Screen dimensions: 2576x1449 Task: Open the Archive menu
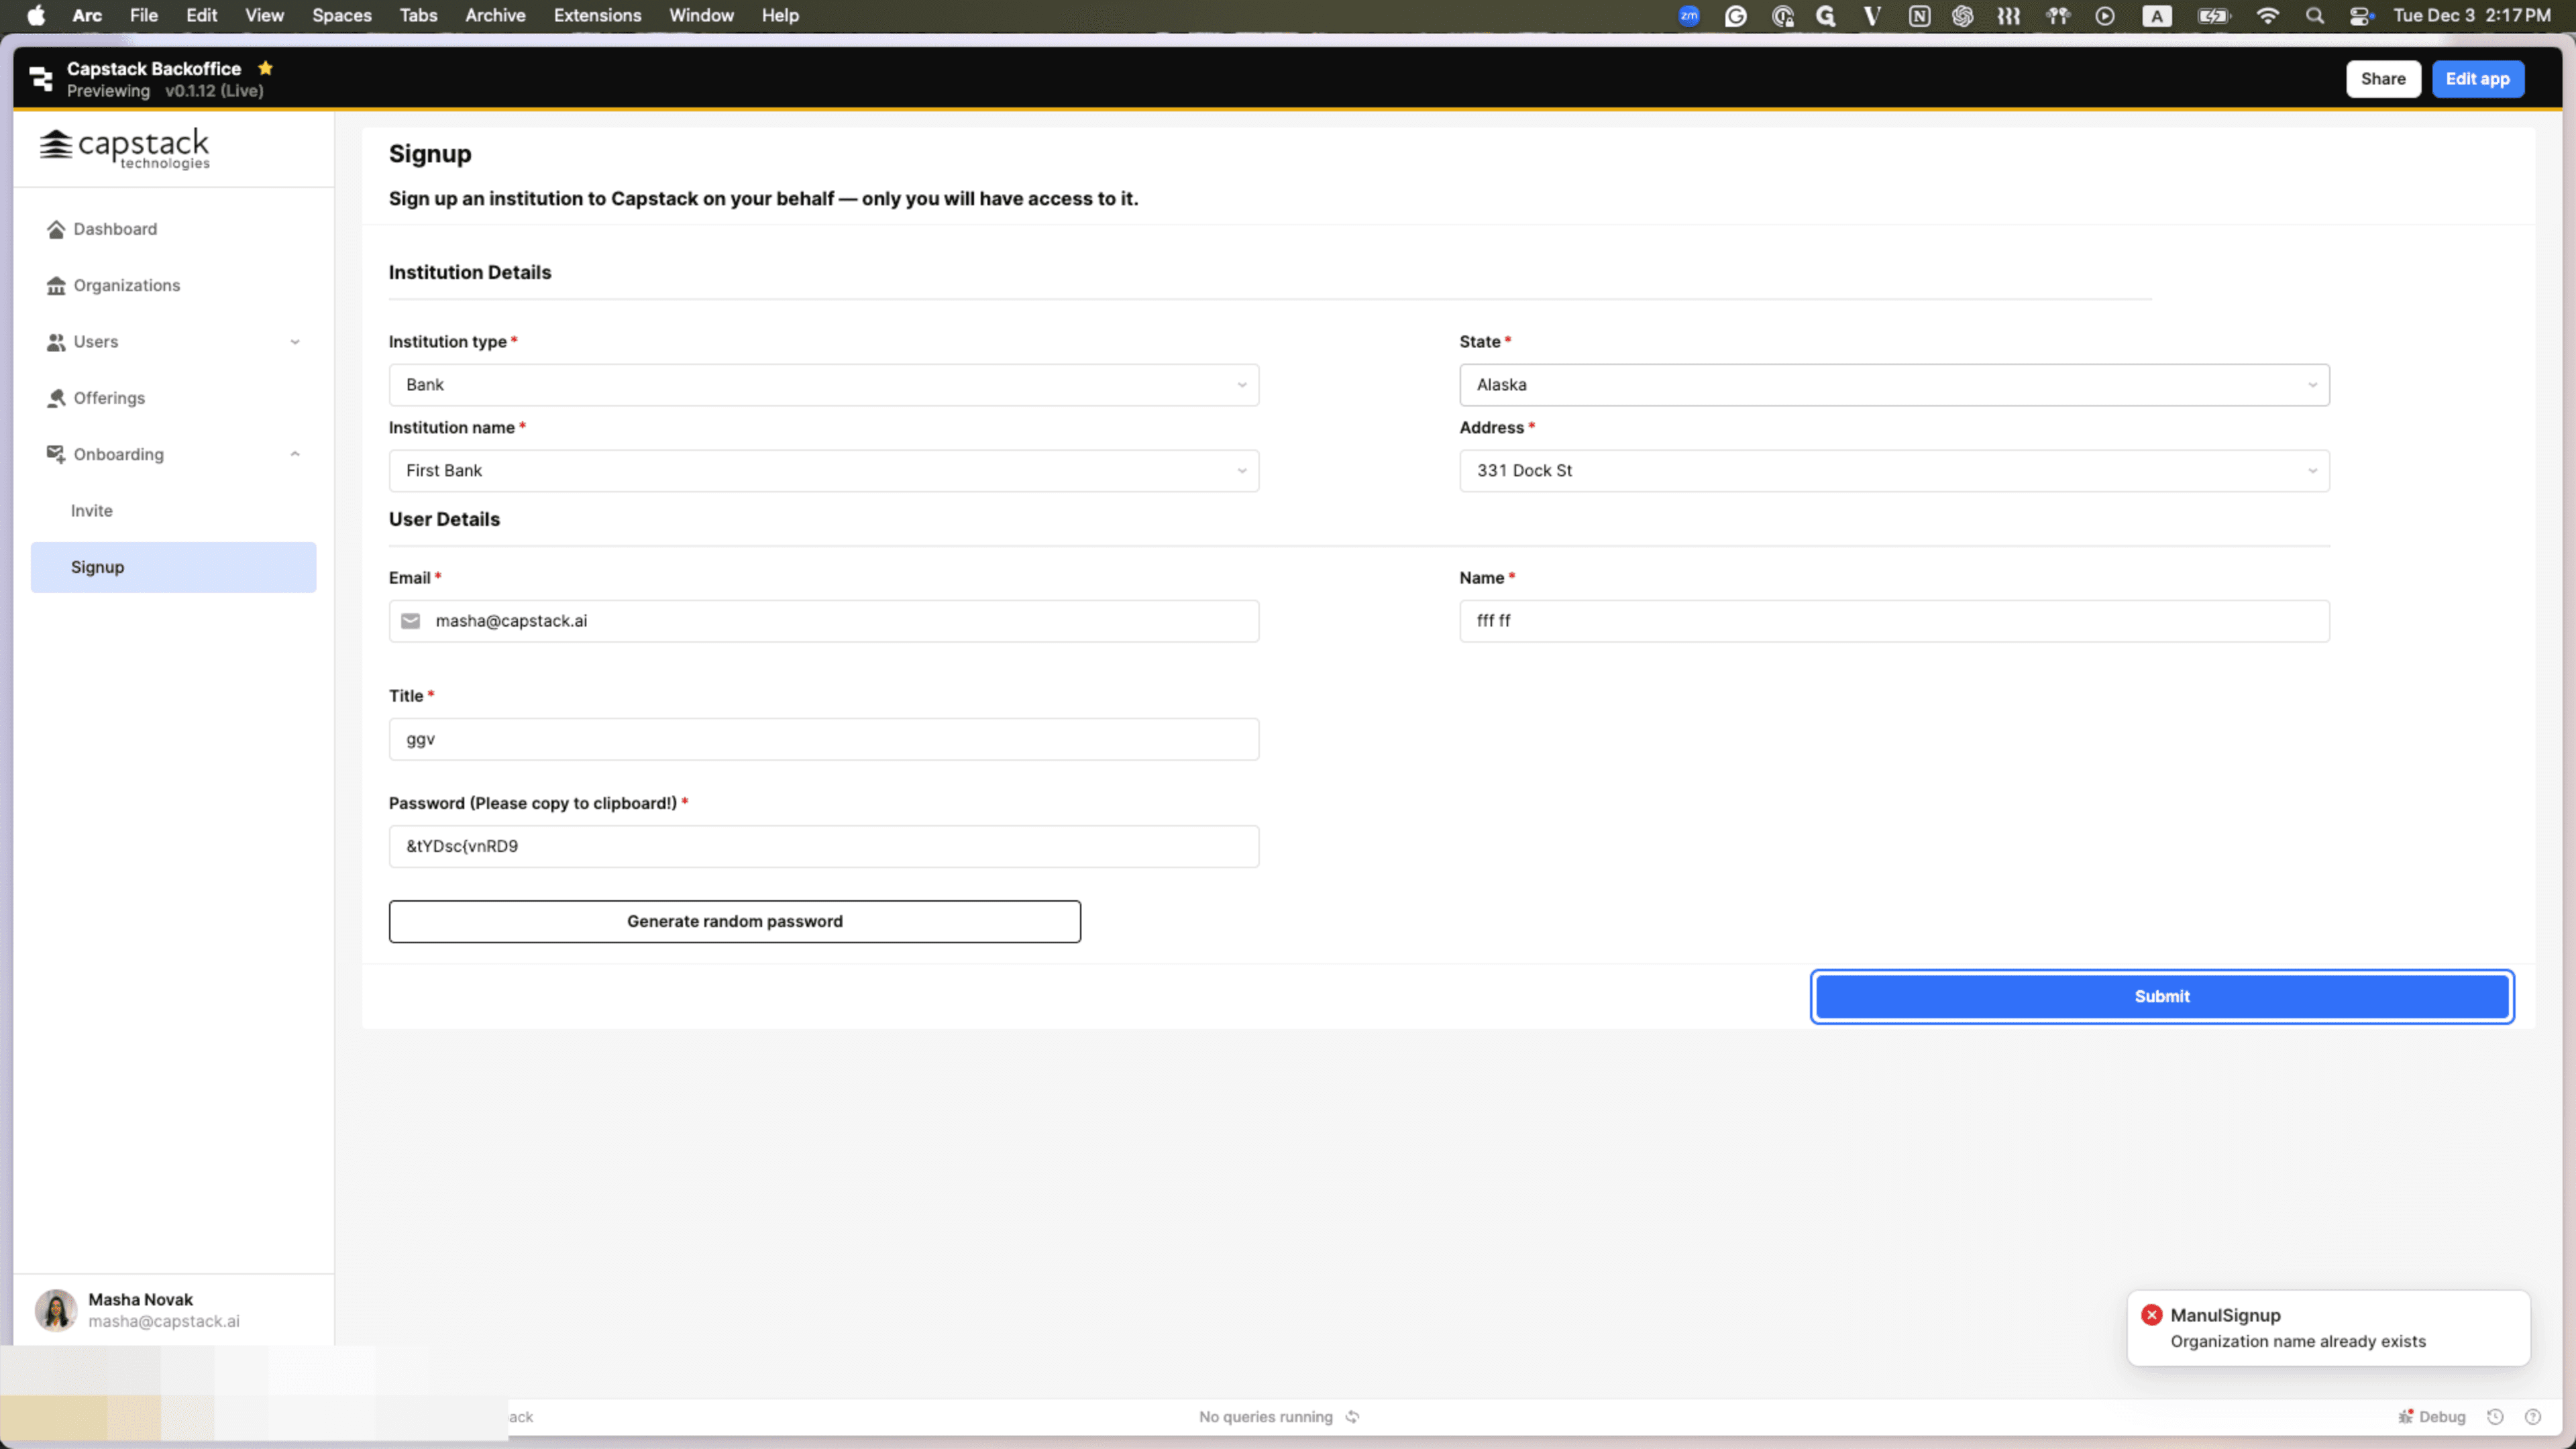(495, 15)
